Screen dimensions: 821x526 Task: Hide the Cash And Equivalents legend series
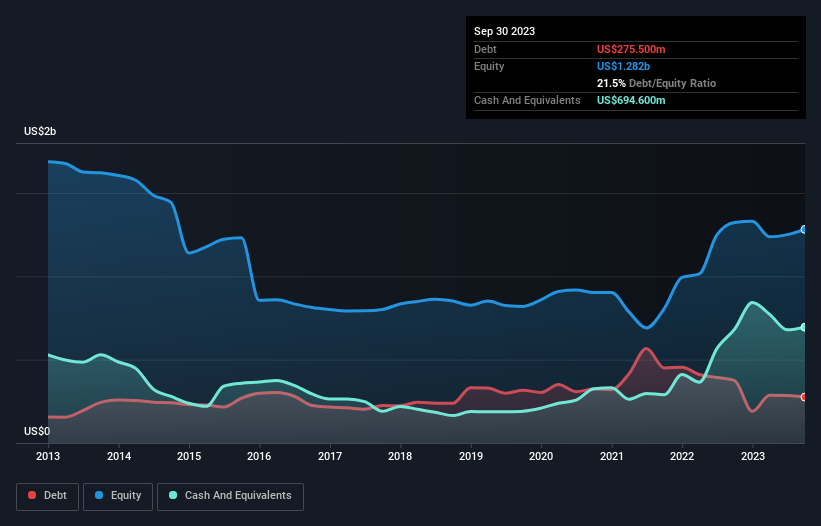(230, 496)
